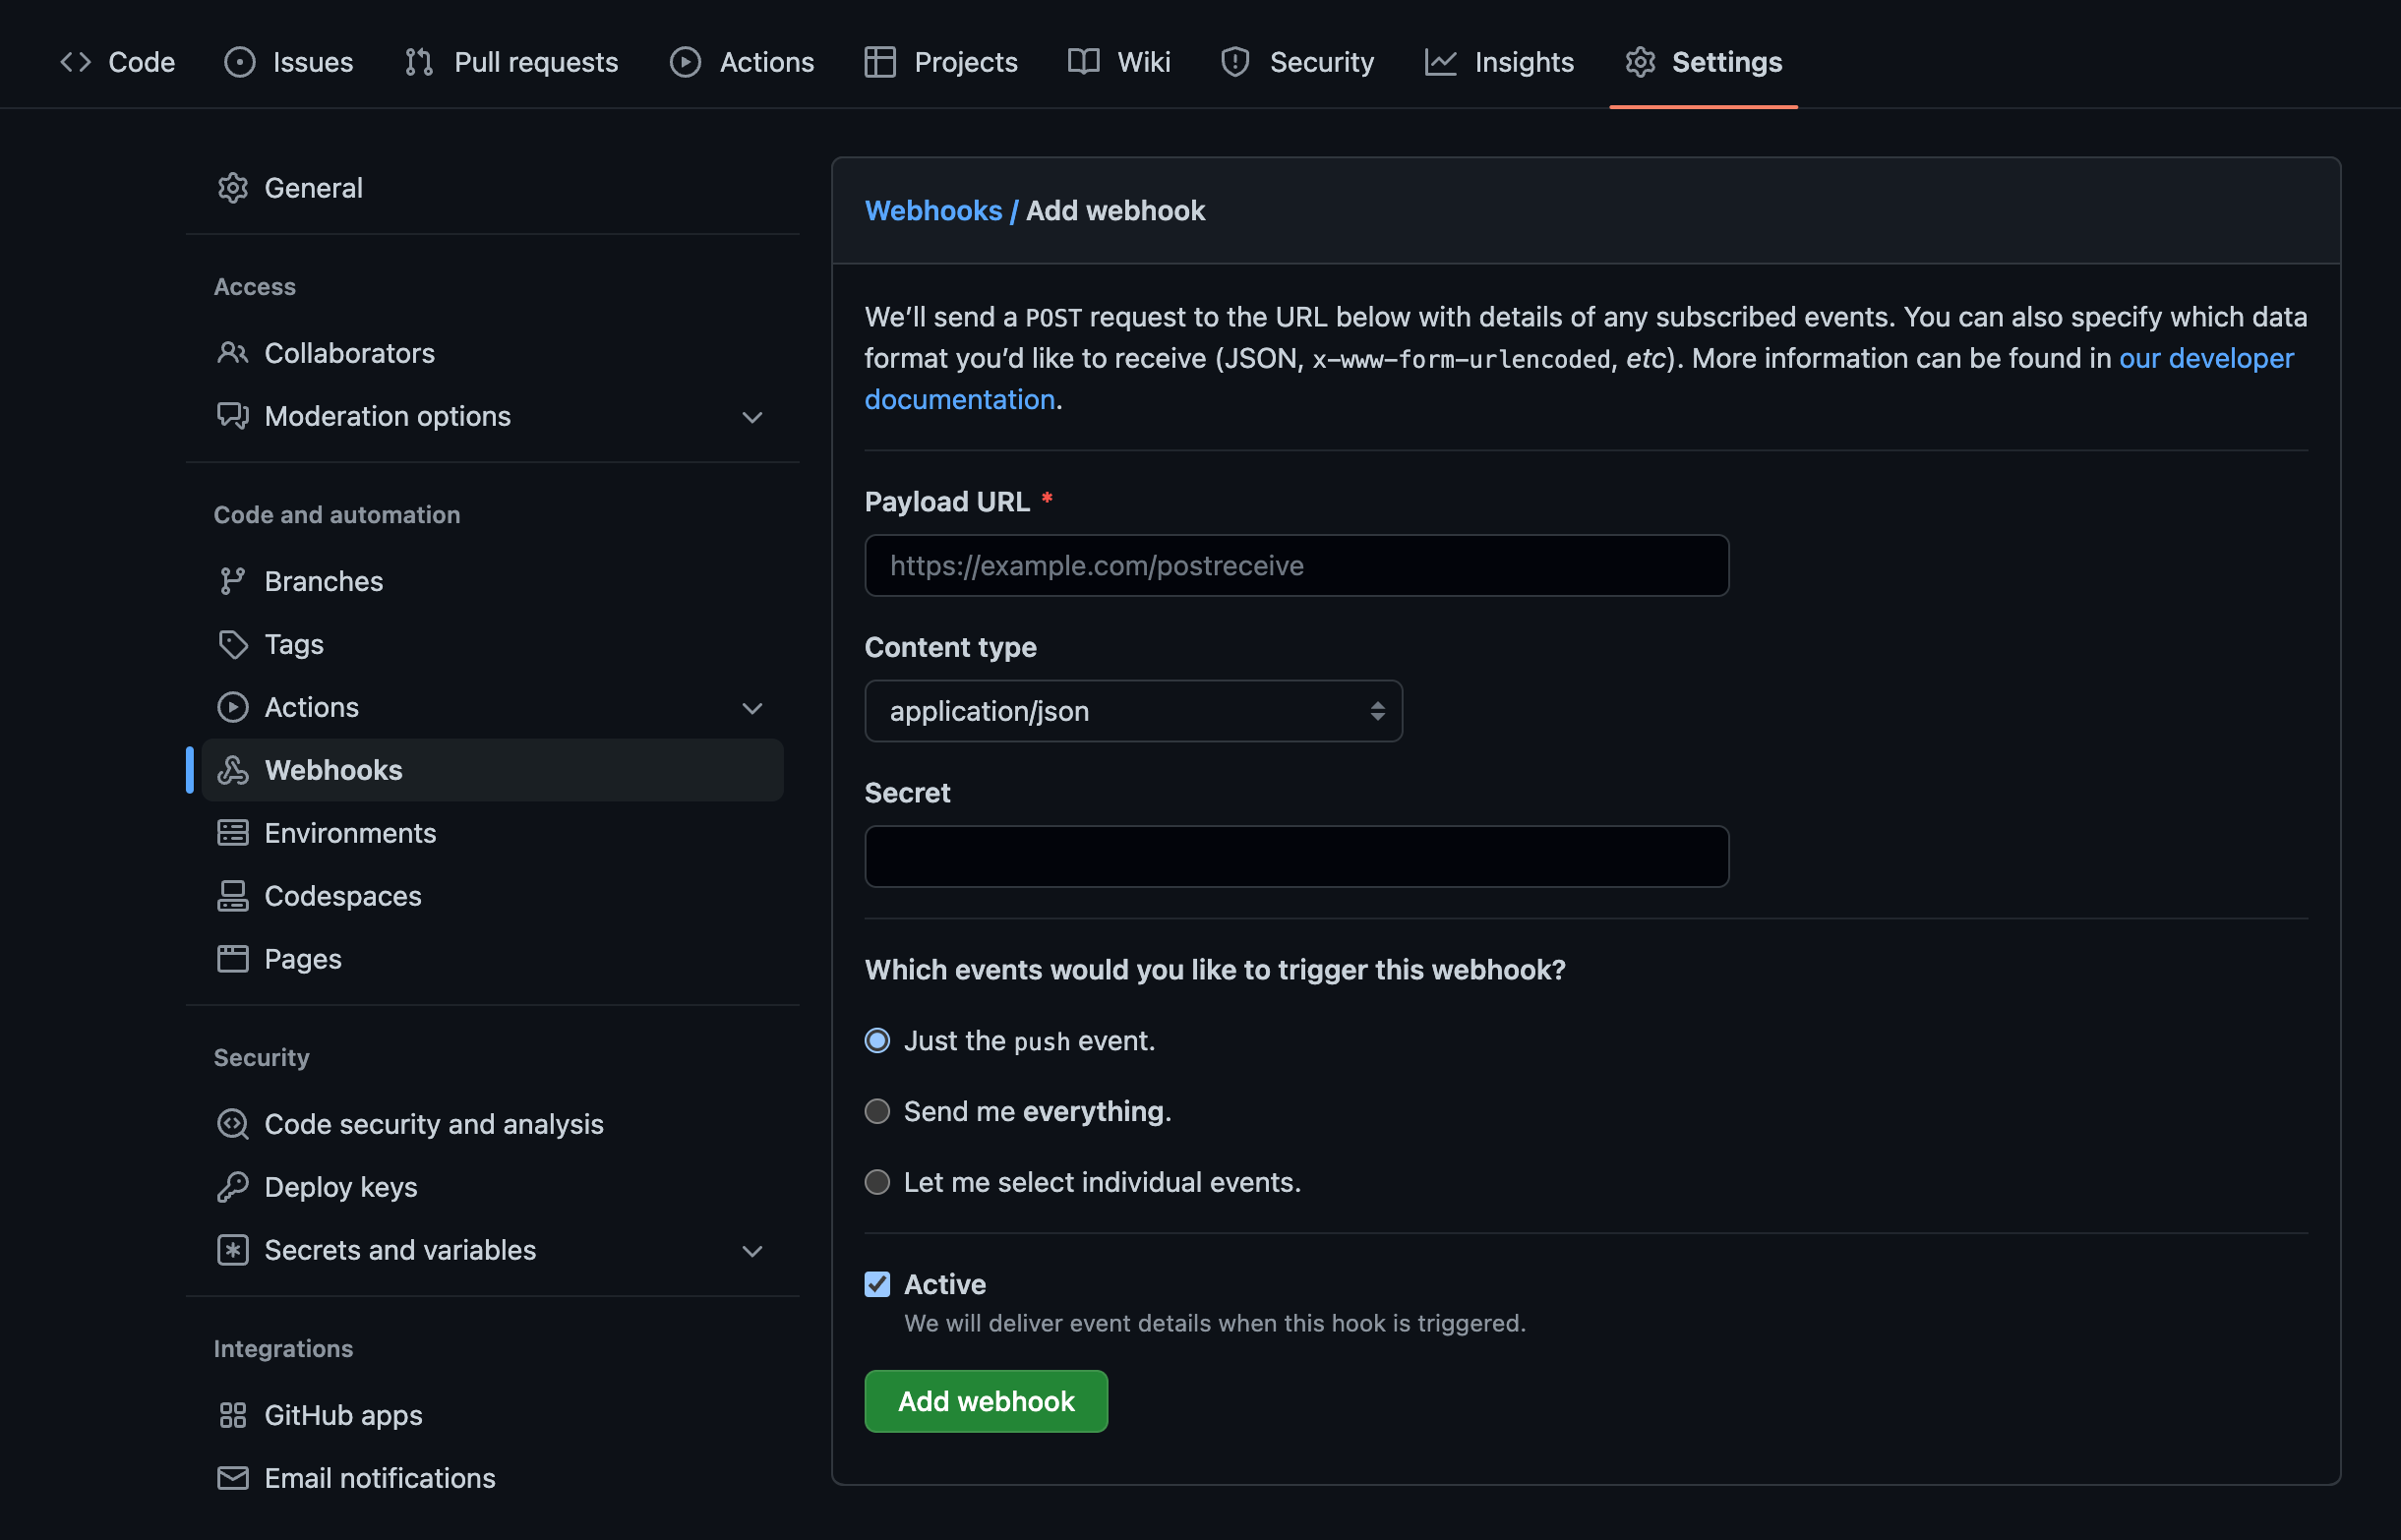Focus the Payload URL input field
Image resolution: width=2401 pixels, height=1540 pixels.
pyautogui.click(x=1296, y=566)
